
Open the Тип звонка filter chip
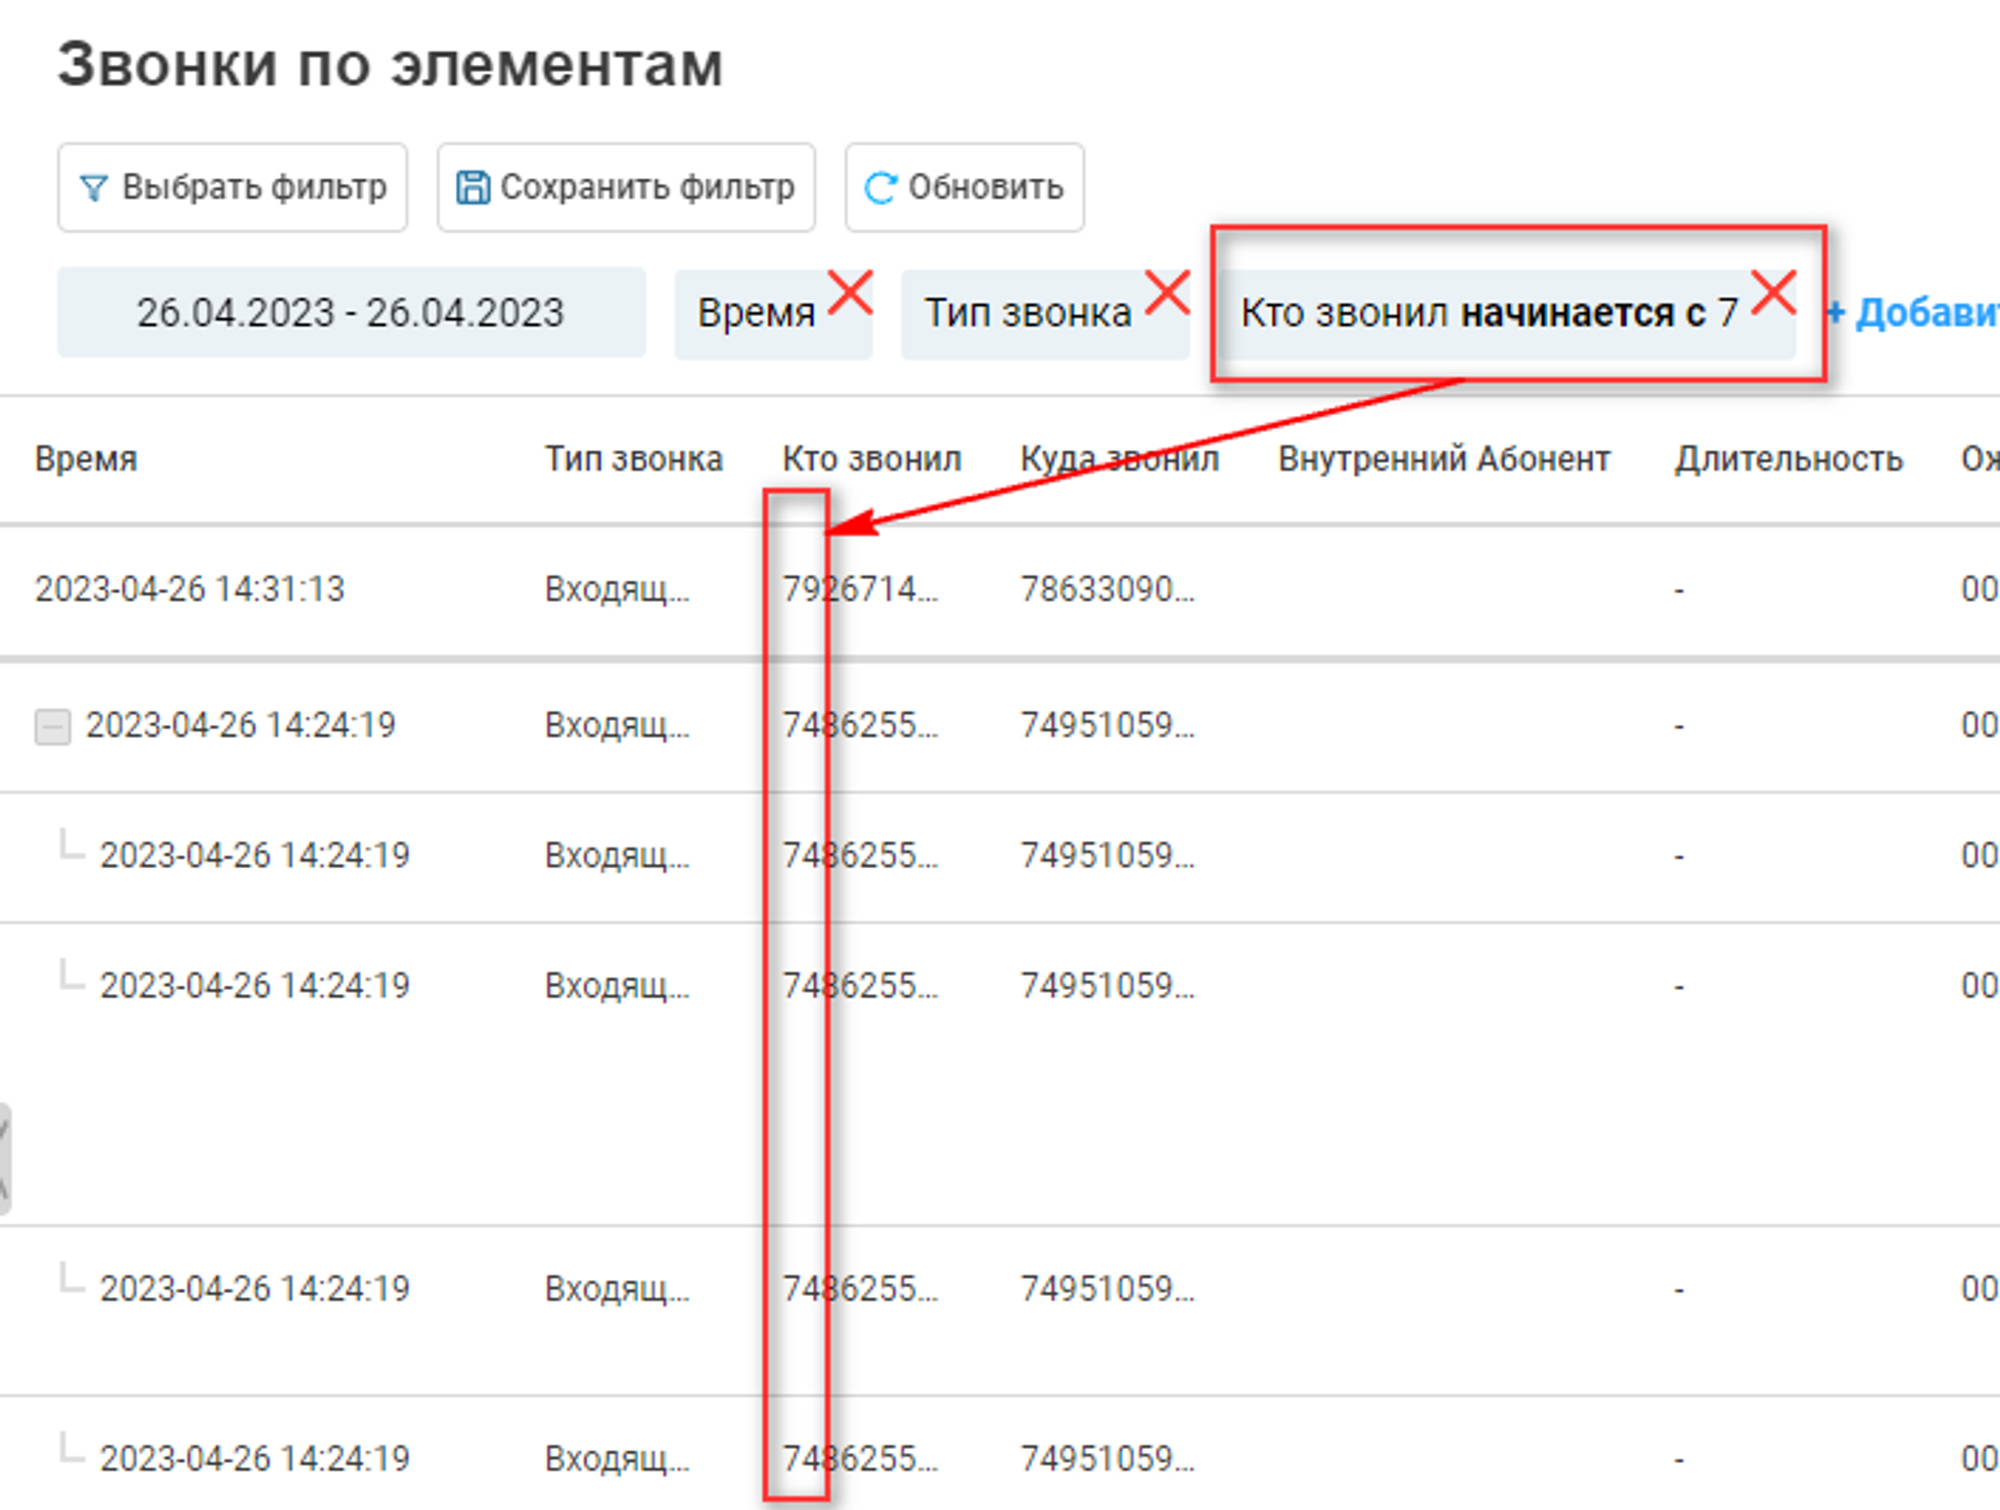pos(1027,314)
